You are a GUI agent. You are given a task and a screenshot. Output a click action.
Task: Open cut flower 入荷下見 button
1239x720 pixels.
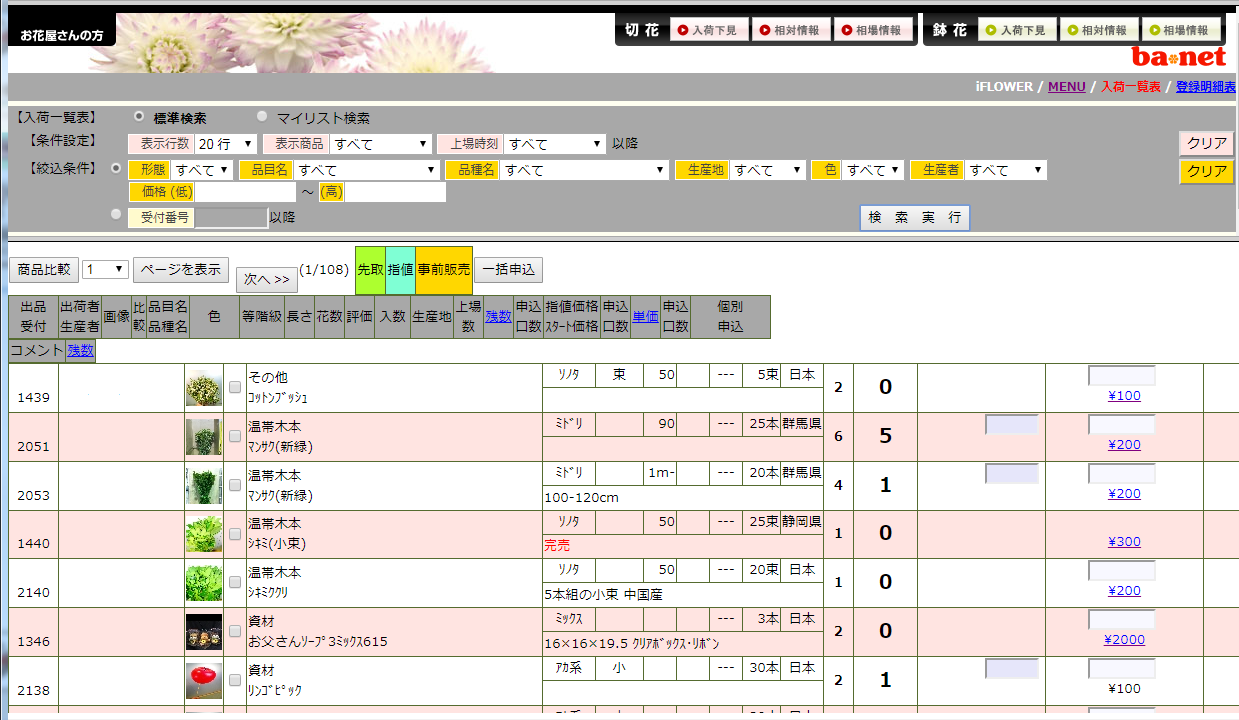[x=706, y=30]
